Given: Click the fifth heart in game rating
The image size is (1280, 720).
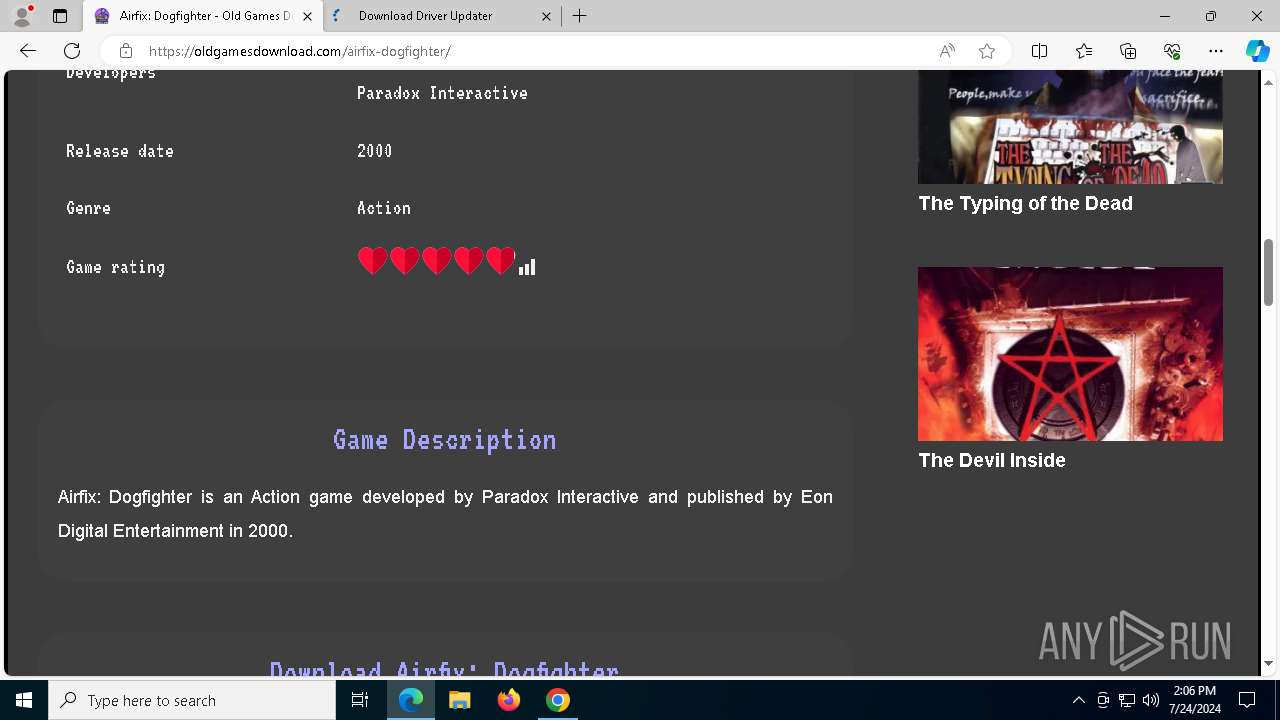Looking at the screenshot, I should 500,261.
